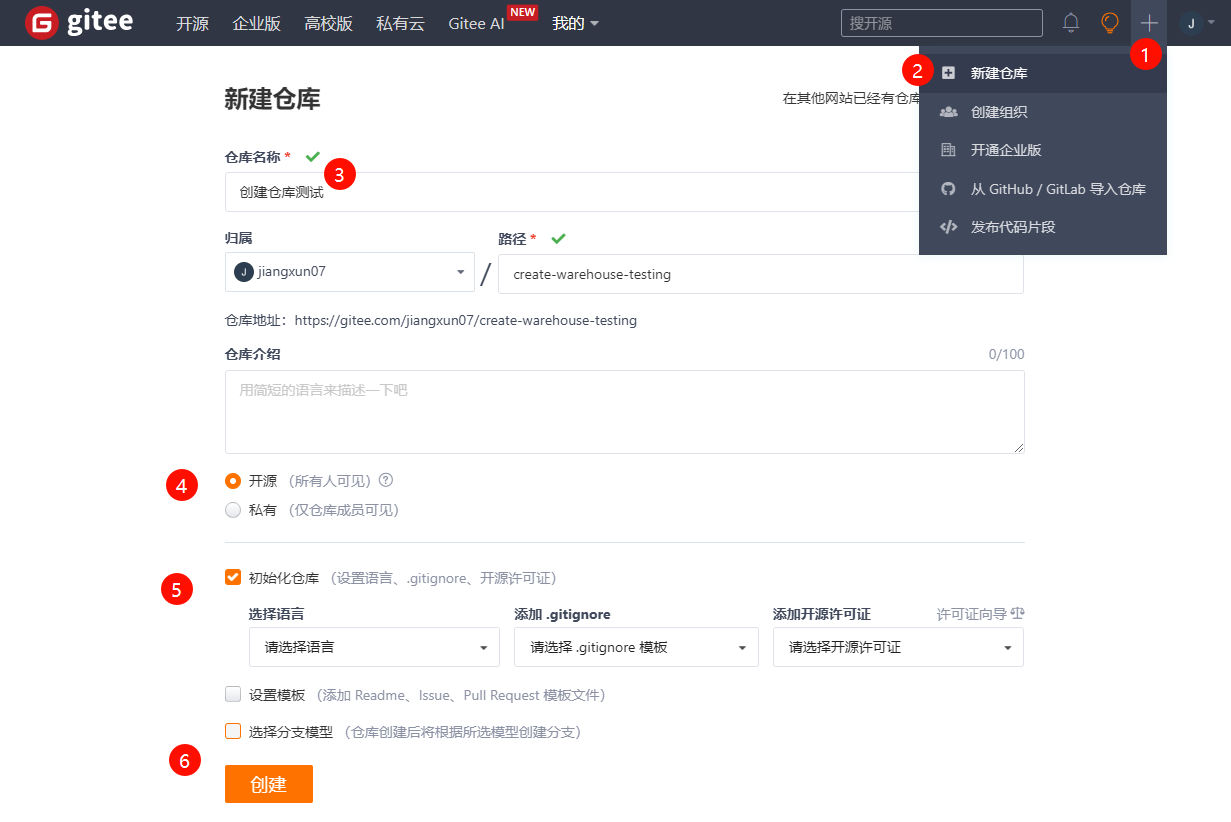Screen dimensions: 1231x822
Task: Click the Gitee logo icon
Action: pos(39,23)
